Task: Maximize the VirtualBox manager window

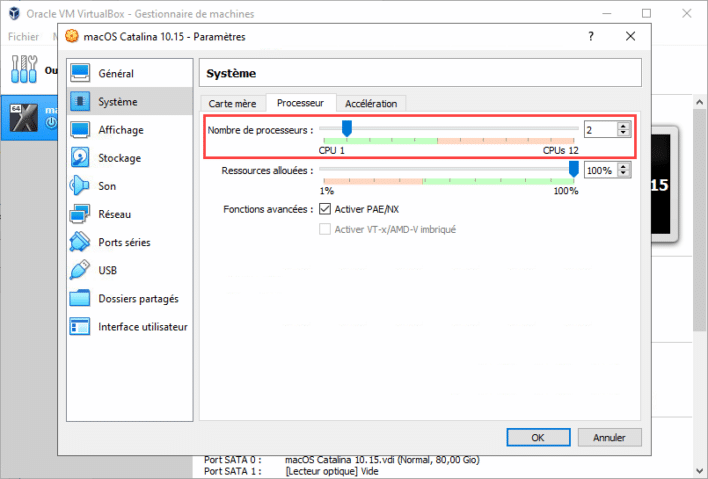Action: click(647, 14)
